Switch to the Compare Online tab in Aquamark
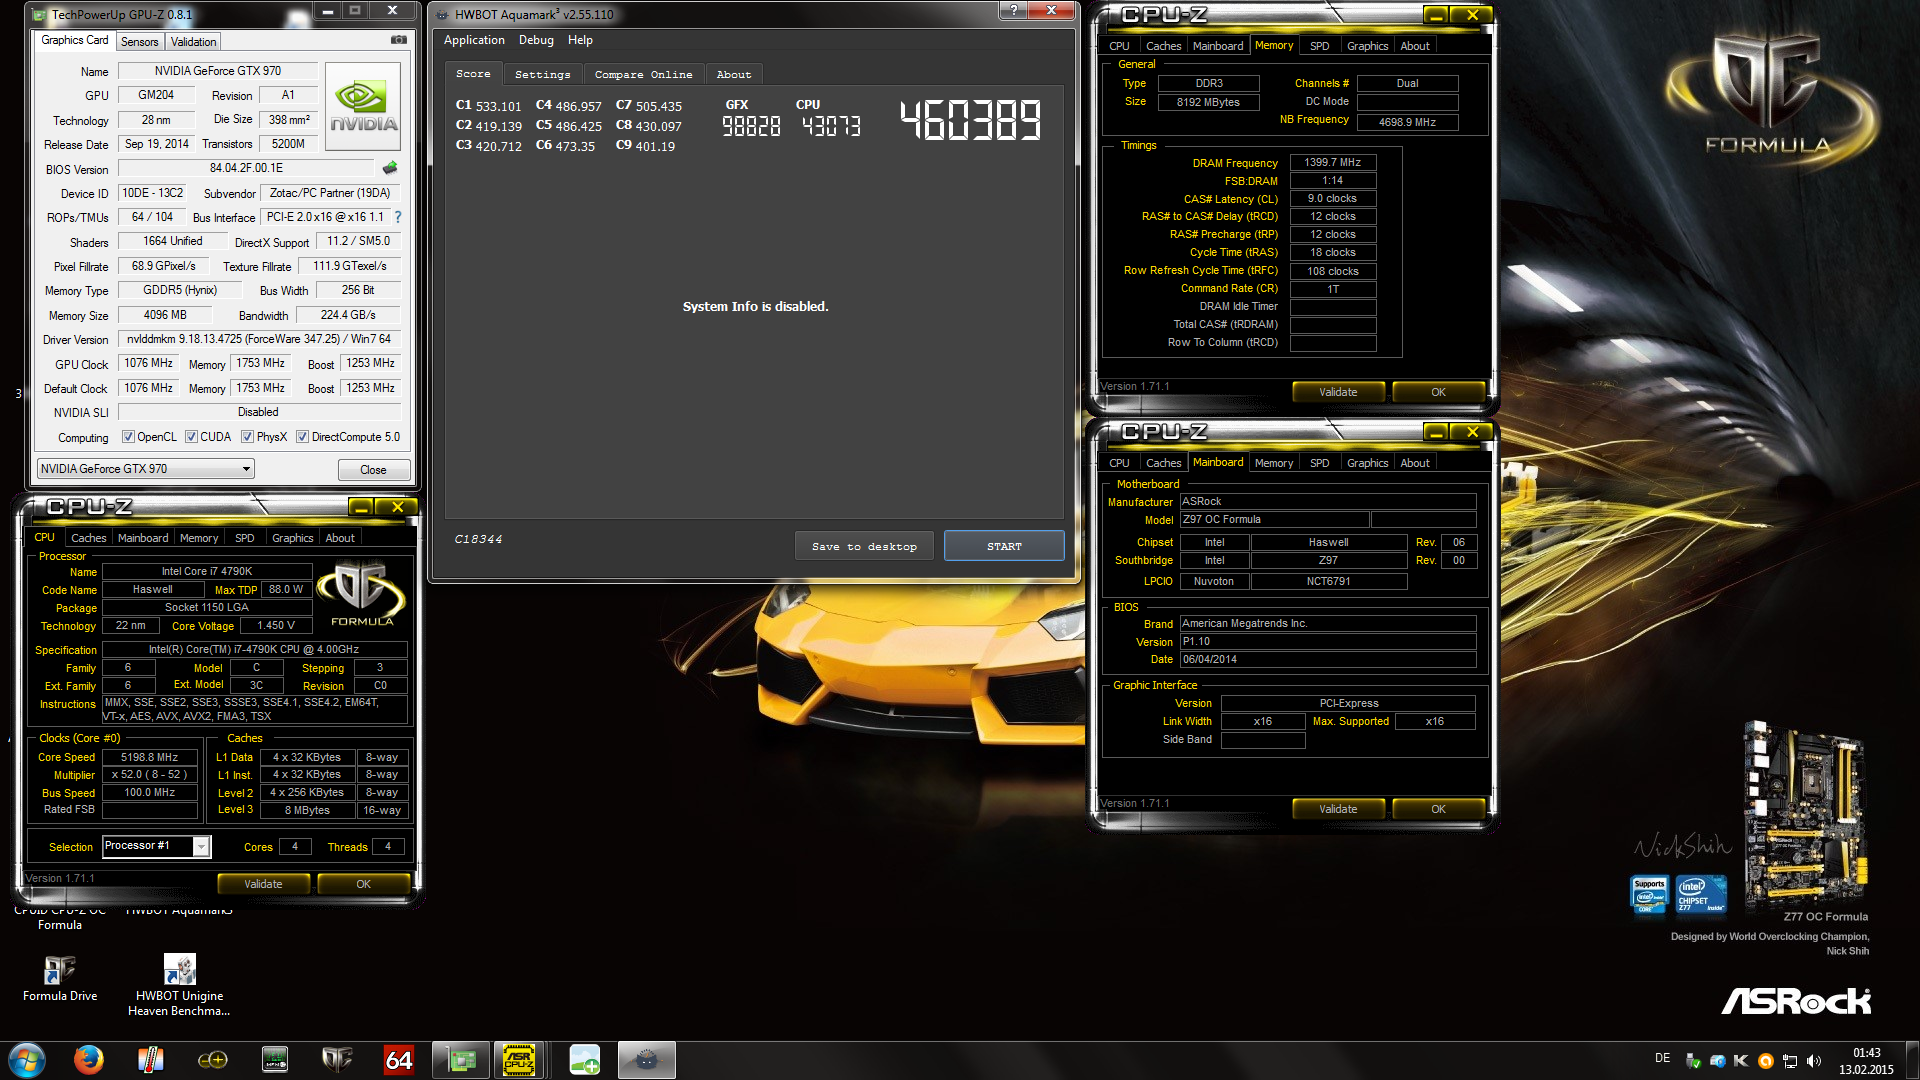The width and height of the screenshot is (1920, 1080). coord(643,75)
